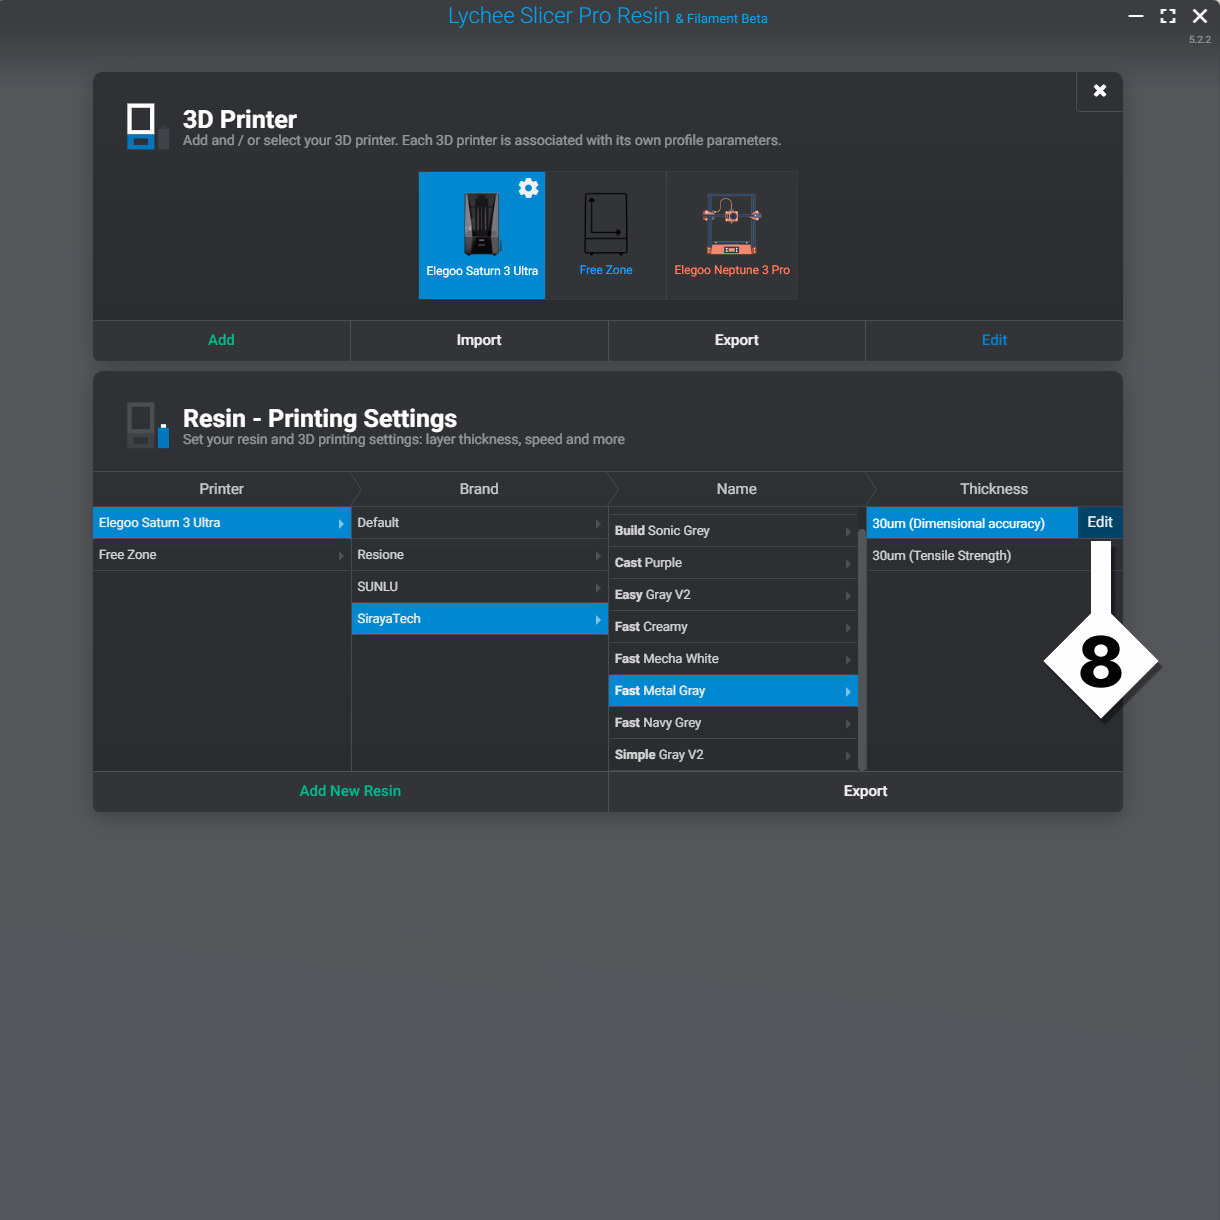Edit the 30um Dimensional accuracy profile
This screenshot has width=1220, height=1220.
click(x=1099, y=522)
